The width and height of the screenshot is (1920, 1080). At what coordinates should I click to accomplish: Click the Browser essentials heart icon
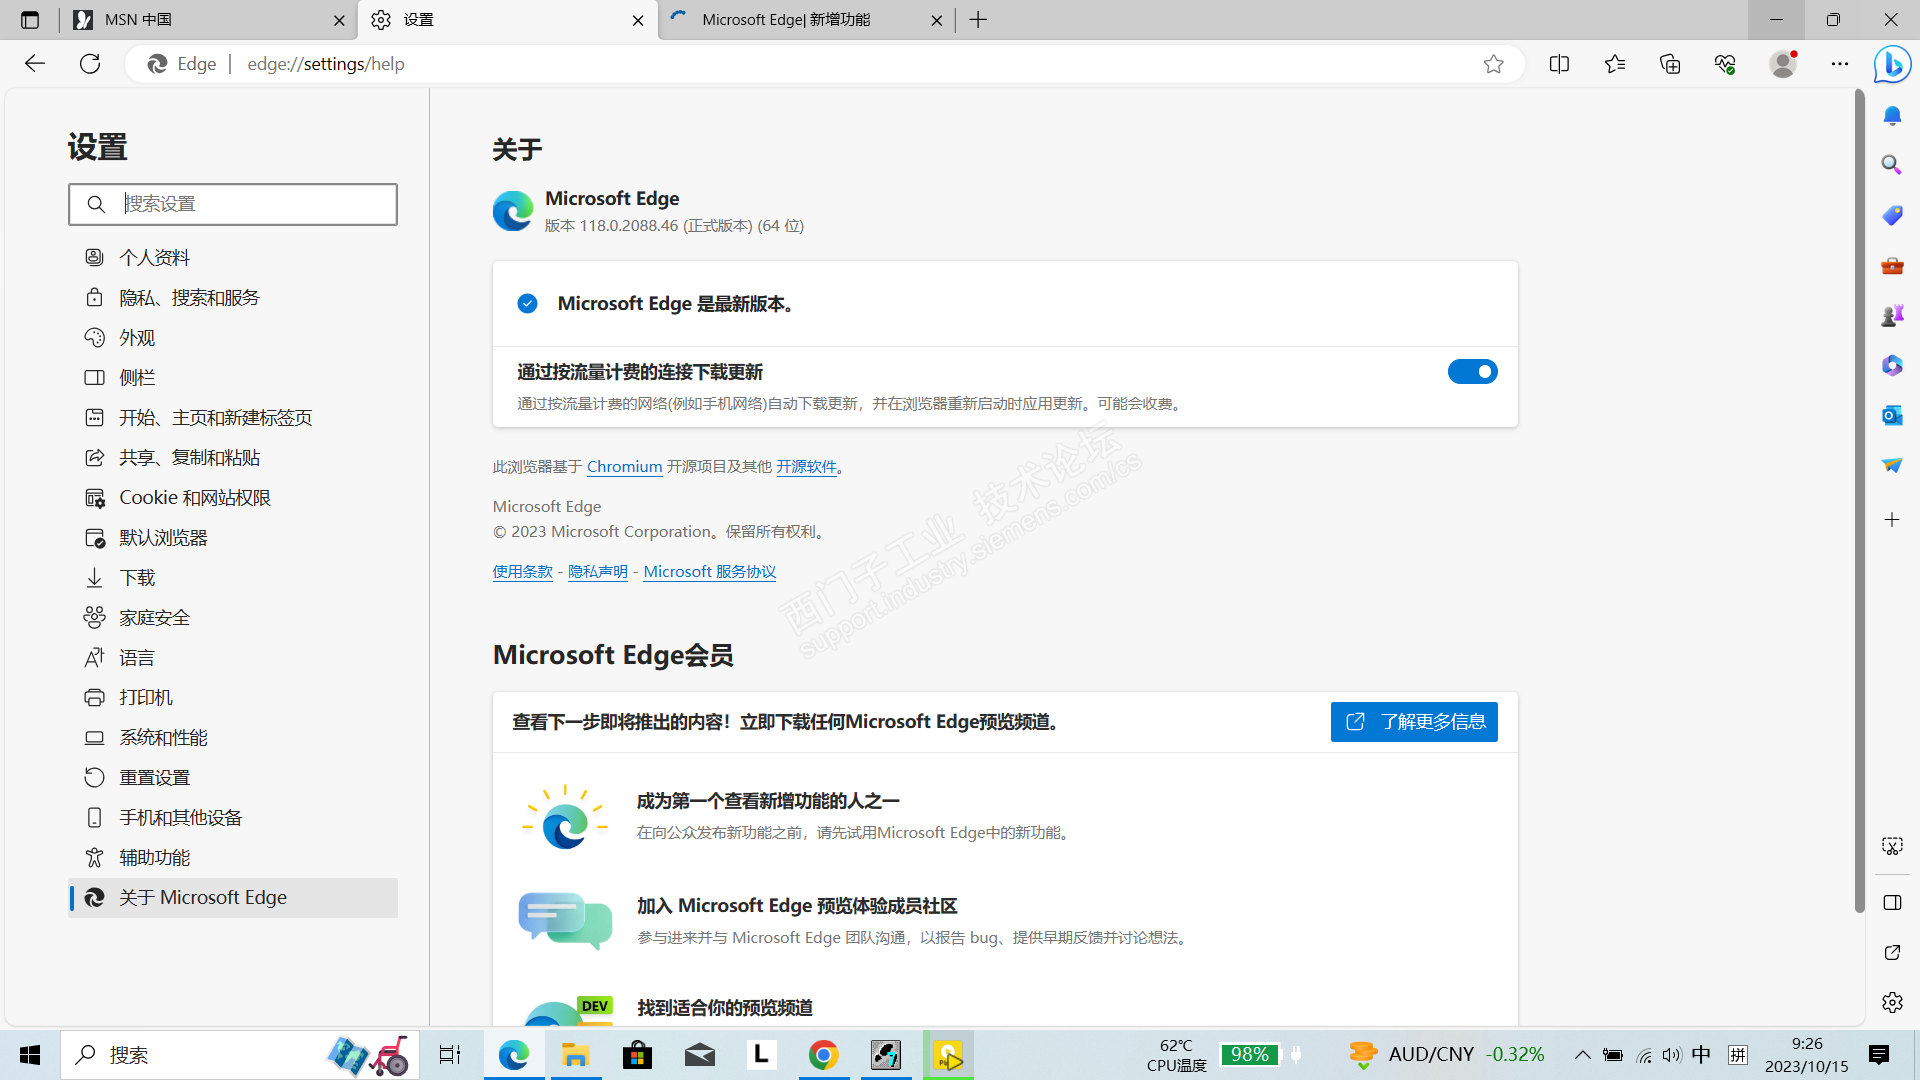[x=1725, y=64]
